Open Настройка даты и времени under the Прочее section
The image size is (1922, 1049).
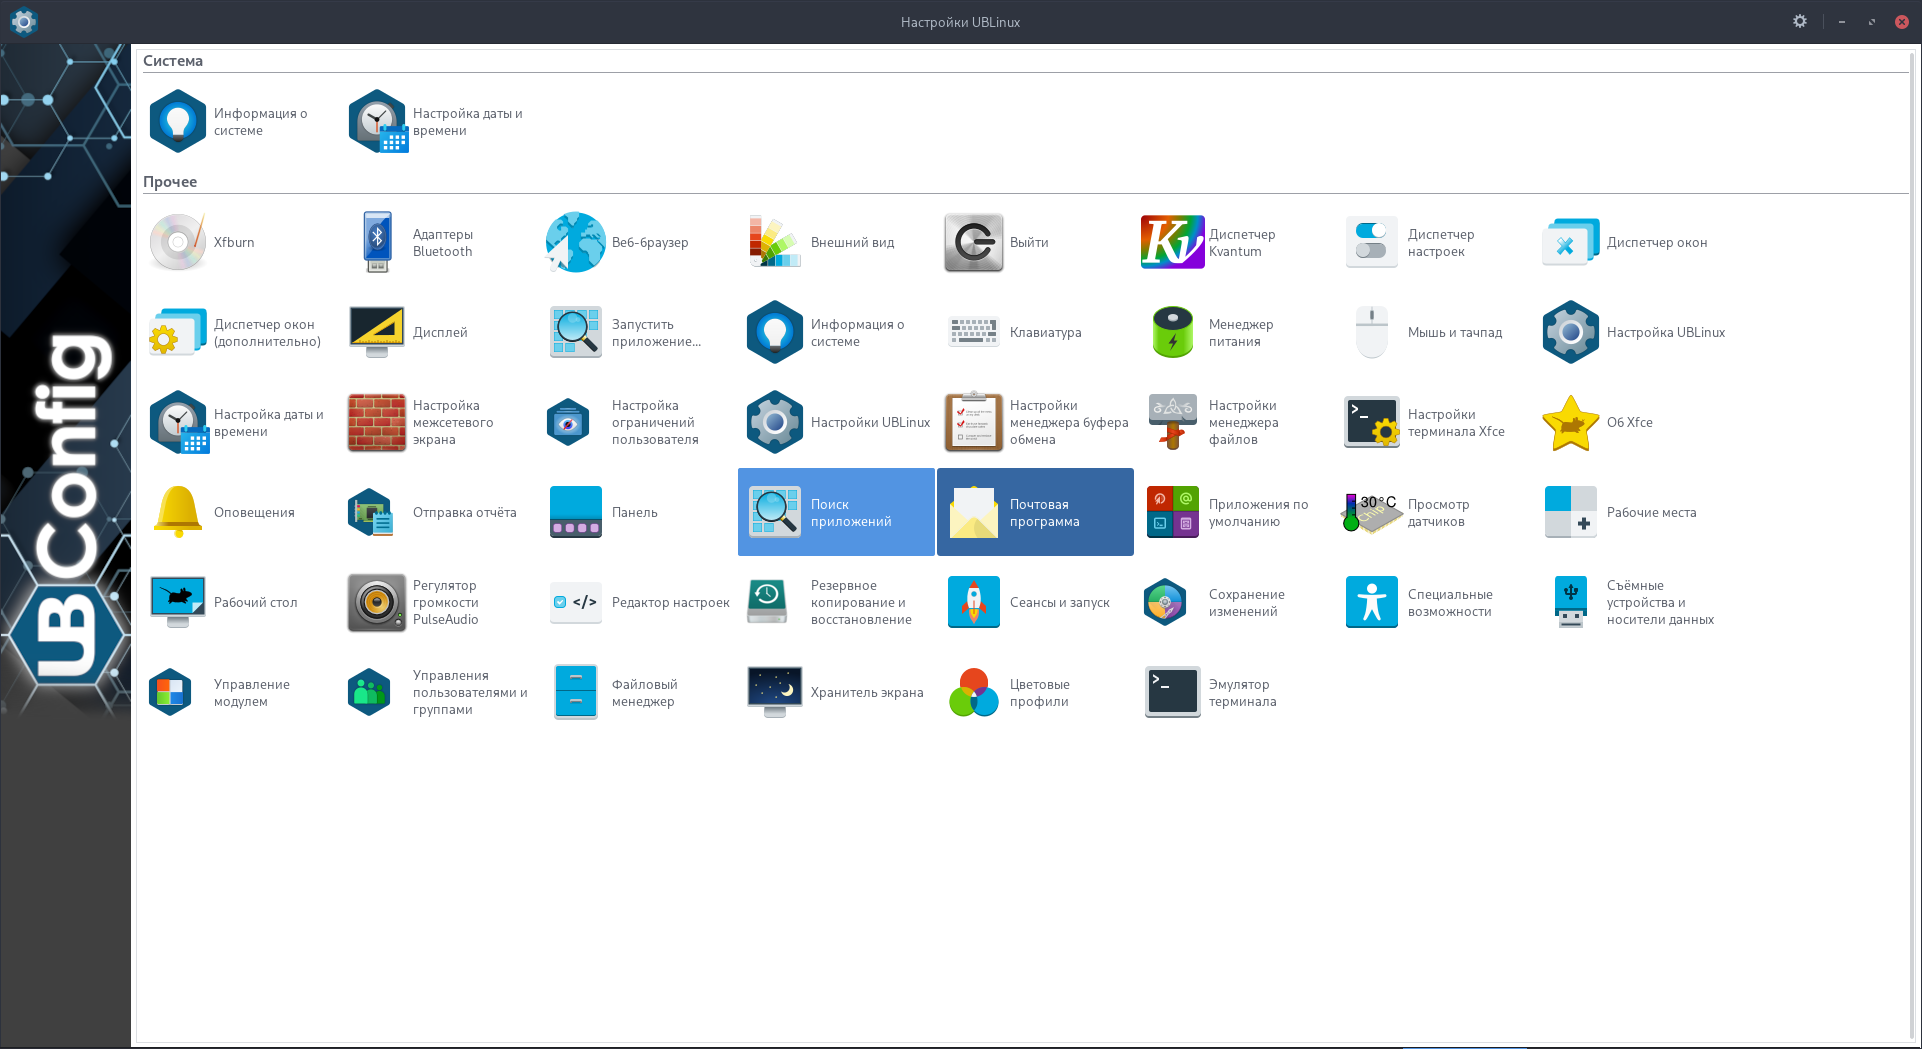pyautogui.click(x=237, y=422)
